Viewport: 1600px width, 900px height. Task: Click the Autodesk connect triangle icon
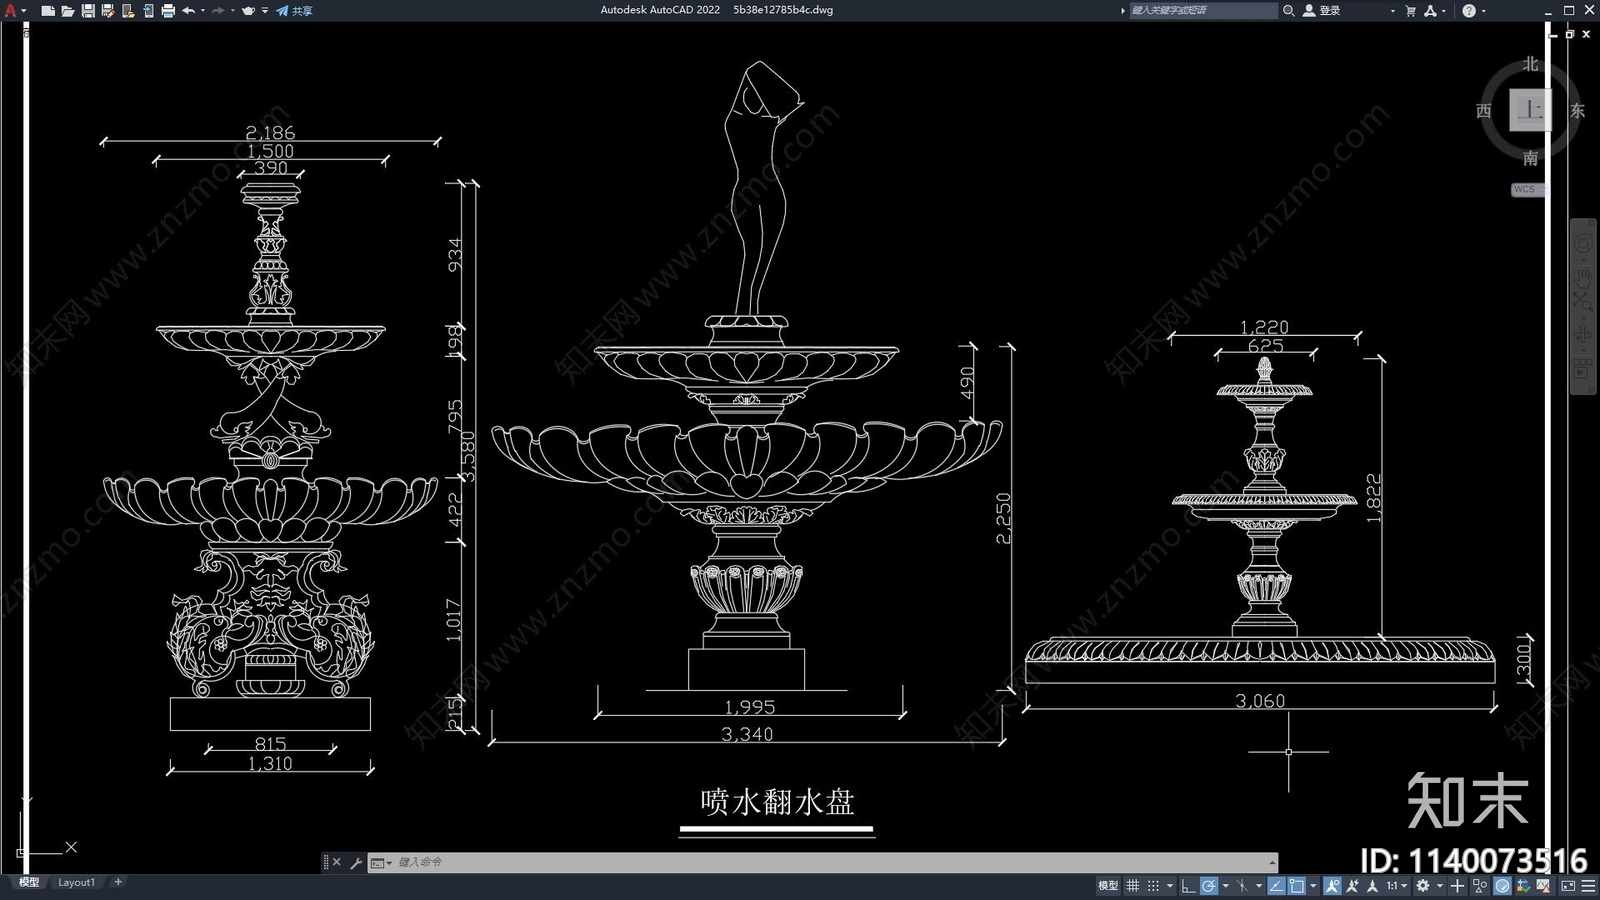[1431, 10]
